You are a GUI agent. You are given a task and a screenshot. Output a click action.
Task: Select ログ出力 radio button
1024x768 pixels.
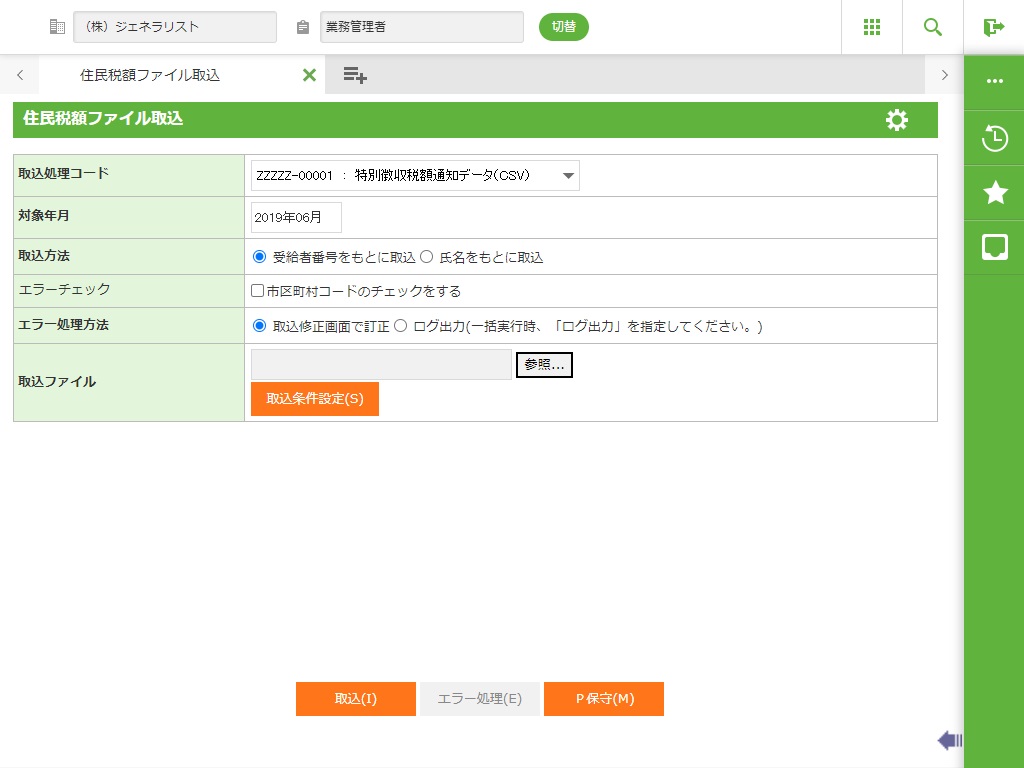click(x=401, y=326)
